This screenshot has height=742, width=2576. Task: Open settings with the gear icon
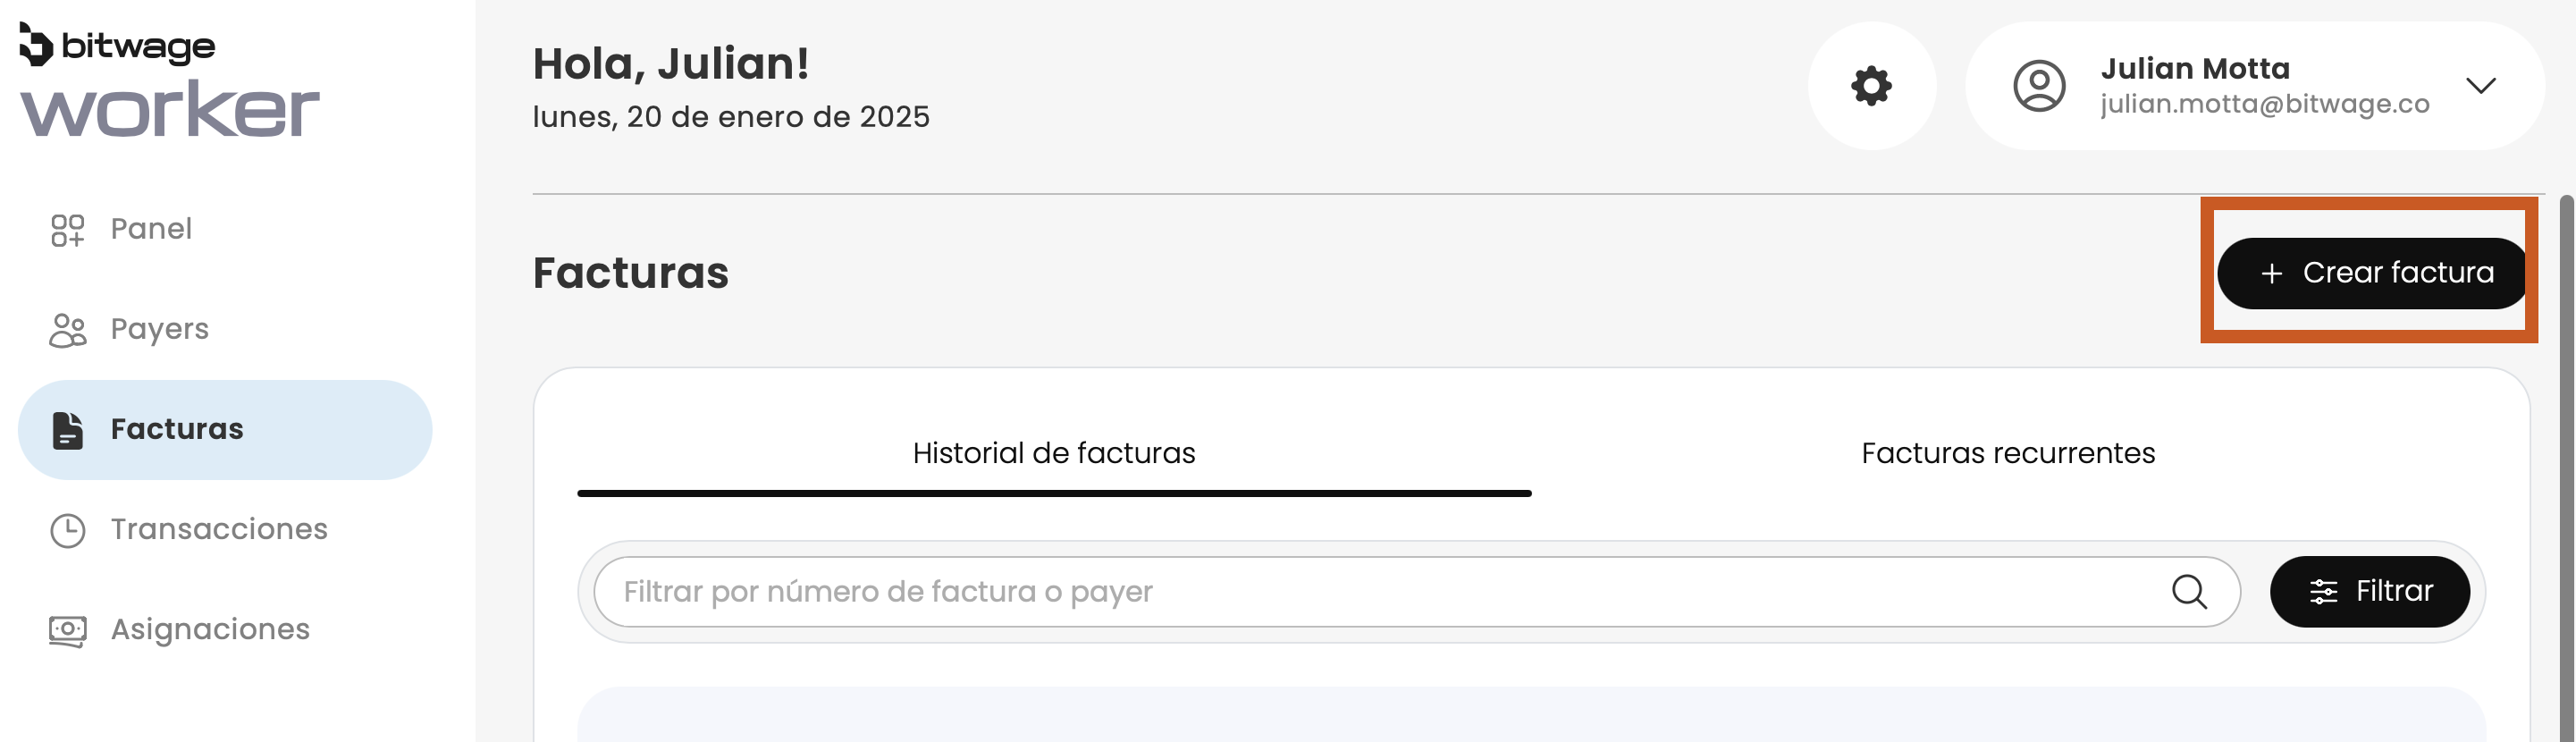[x=1871, y=86]
